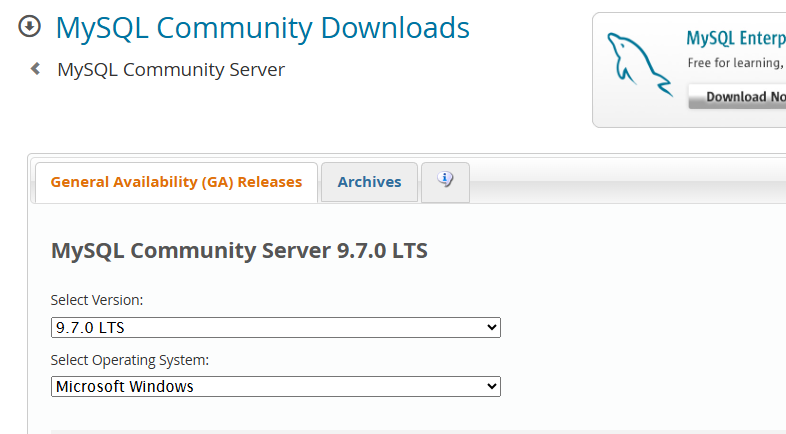Click the MySQL Community Server 9.7.0 LTS heading
Viewport: 786px width, 434px height.
coord(239,250)
